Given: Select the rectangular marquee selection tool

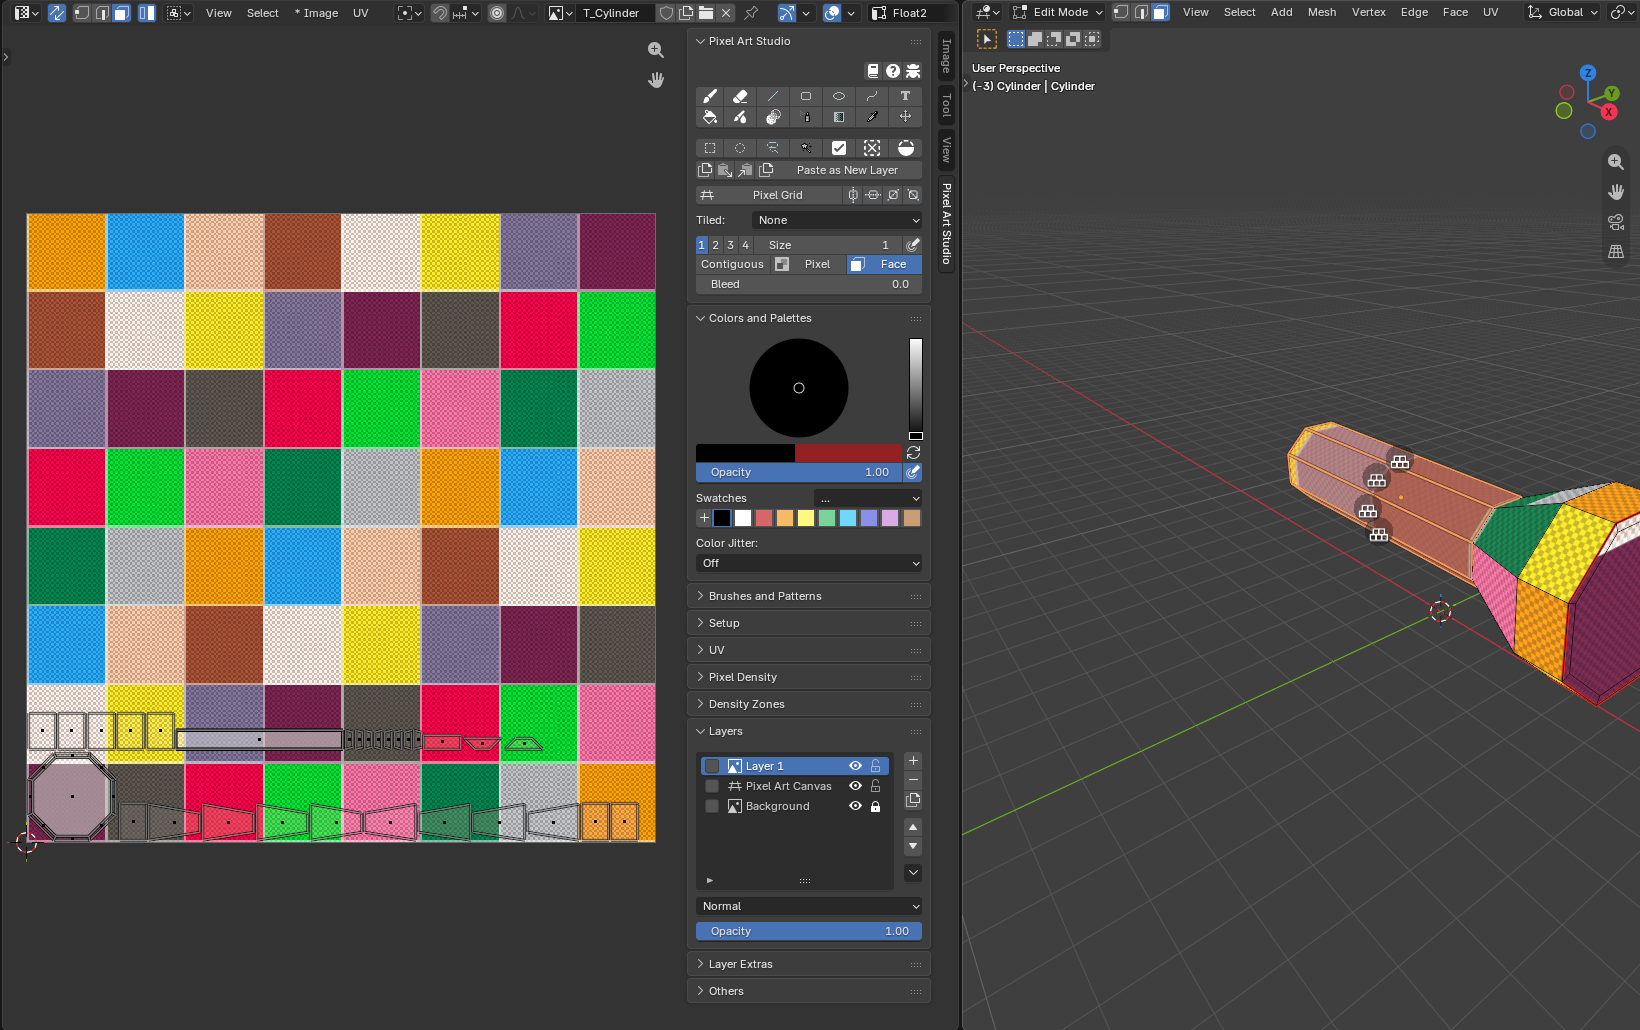Looking at the screenshot, I should coord(710,148).
